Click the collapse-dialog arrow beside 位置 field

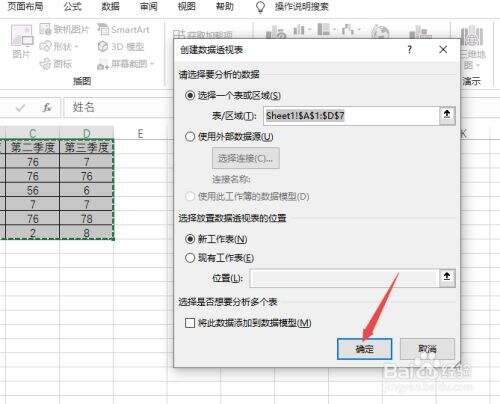pos(447,277)
